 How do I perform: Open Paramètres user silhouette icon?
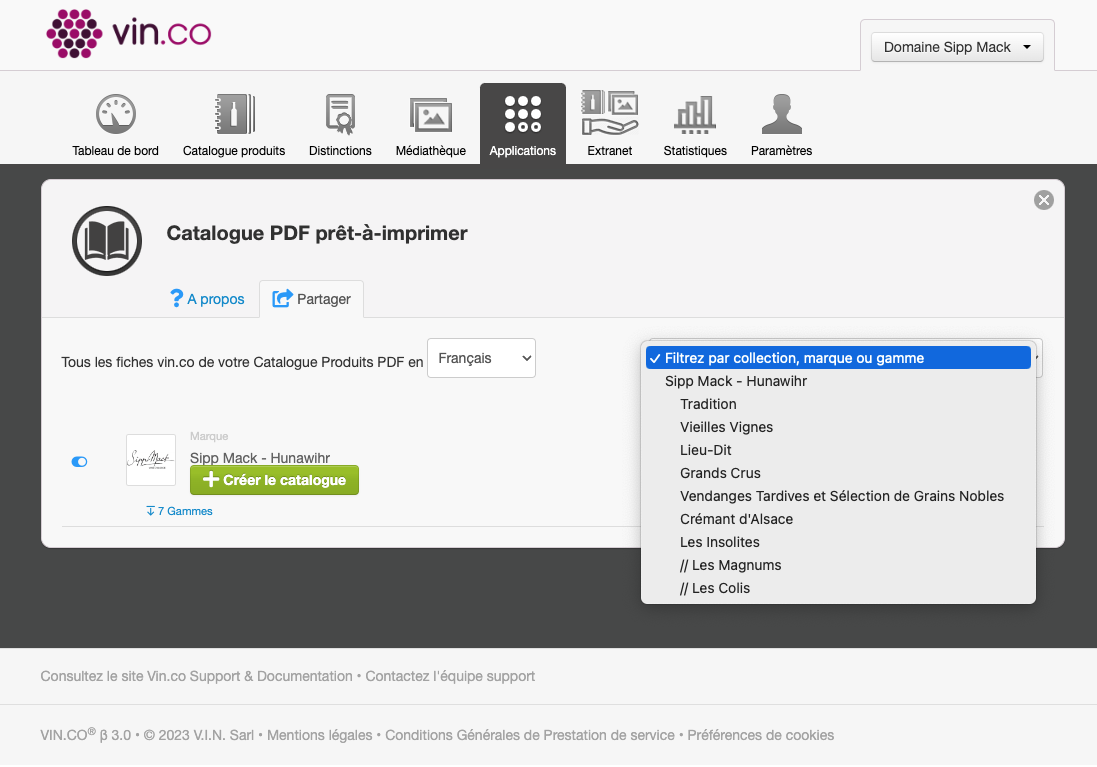pyautogui.click(x=781, y=113)
